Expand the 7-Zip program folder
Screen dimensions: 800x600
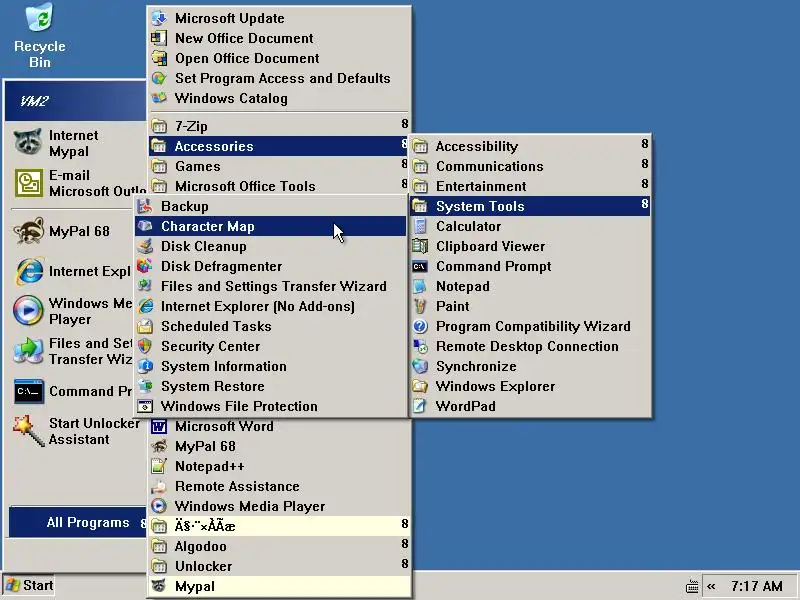279,126
